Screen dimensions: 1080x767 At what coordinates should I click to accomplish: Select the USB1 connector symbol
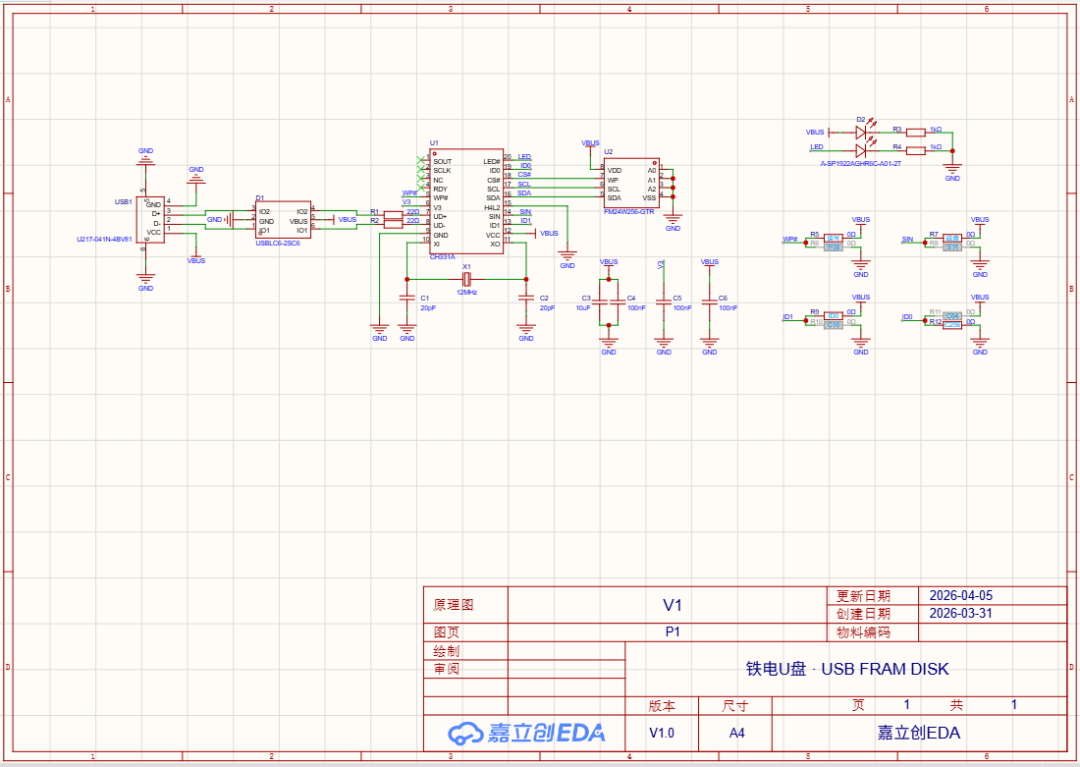pos(150,218)
